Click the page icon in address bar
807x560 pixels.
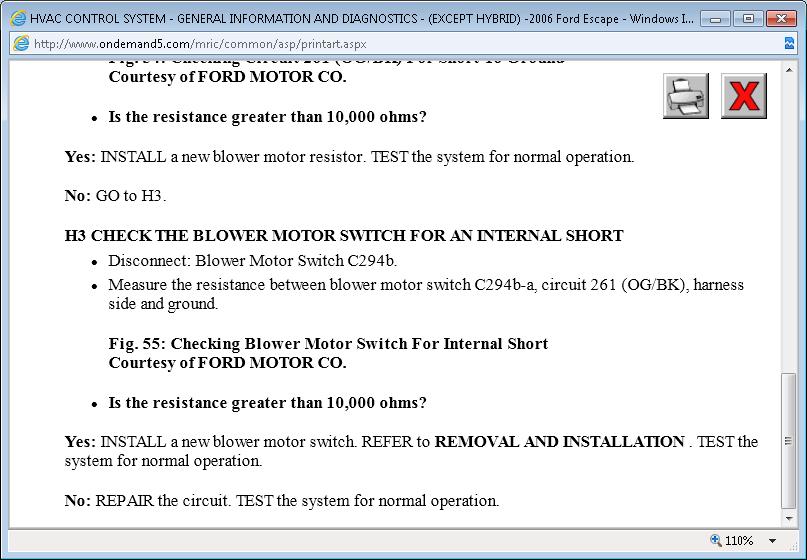(x=21, y=43)
